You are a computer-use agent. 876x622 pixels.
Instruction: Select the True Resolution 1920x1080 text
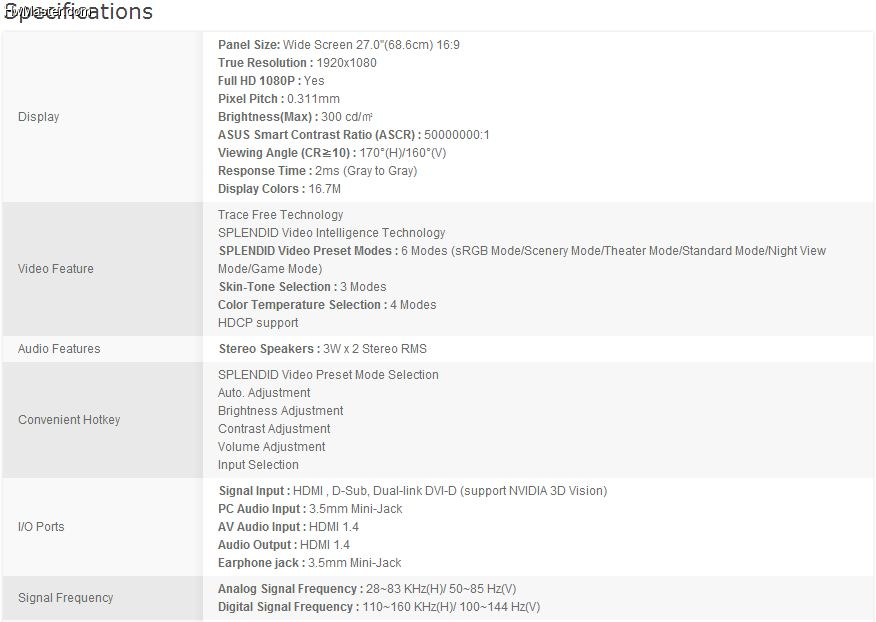(297, 63)
